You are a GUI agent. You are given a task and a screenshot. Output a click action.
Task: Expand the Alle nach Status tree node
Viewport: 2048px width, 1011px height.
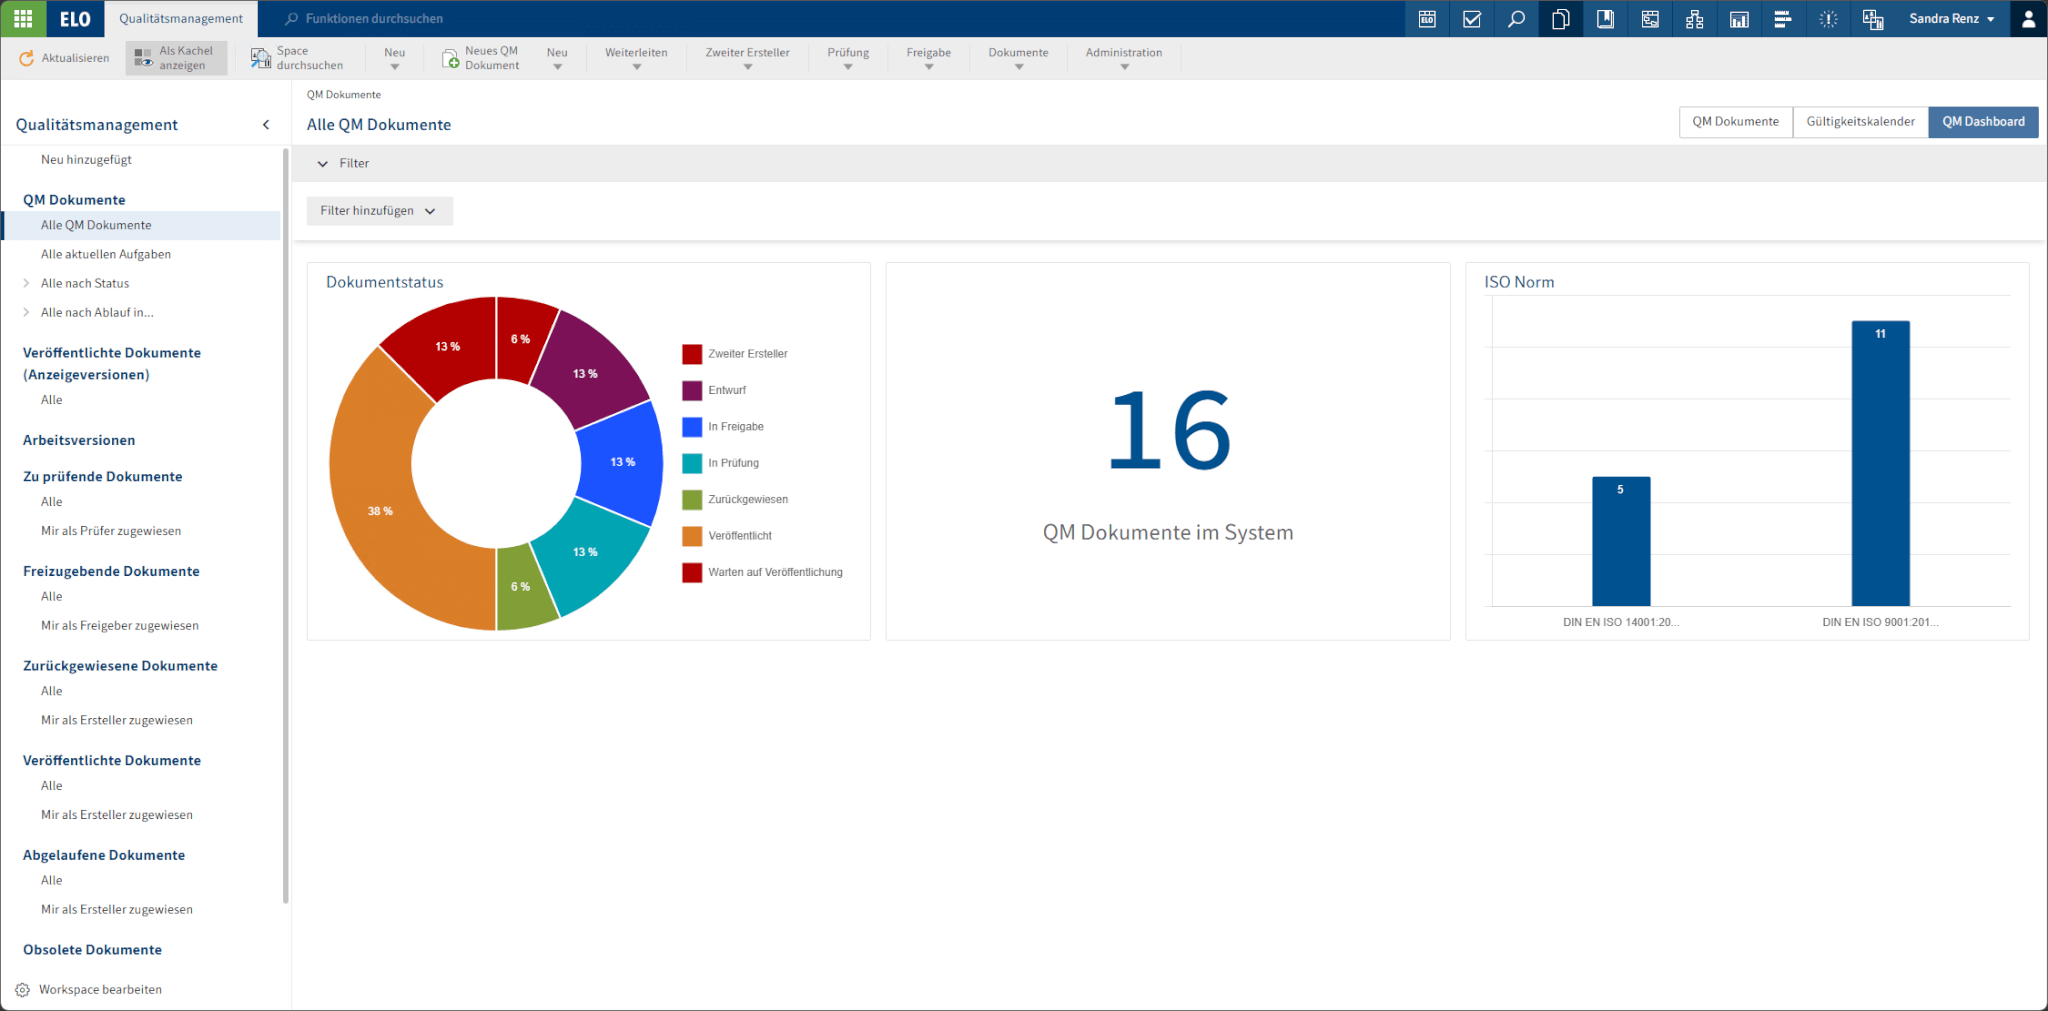(26, 283)
